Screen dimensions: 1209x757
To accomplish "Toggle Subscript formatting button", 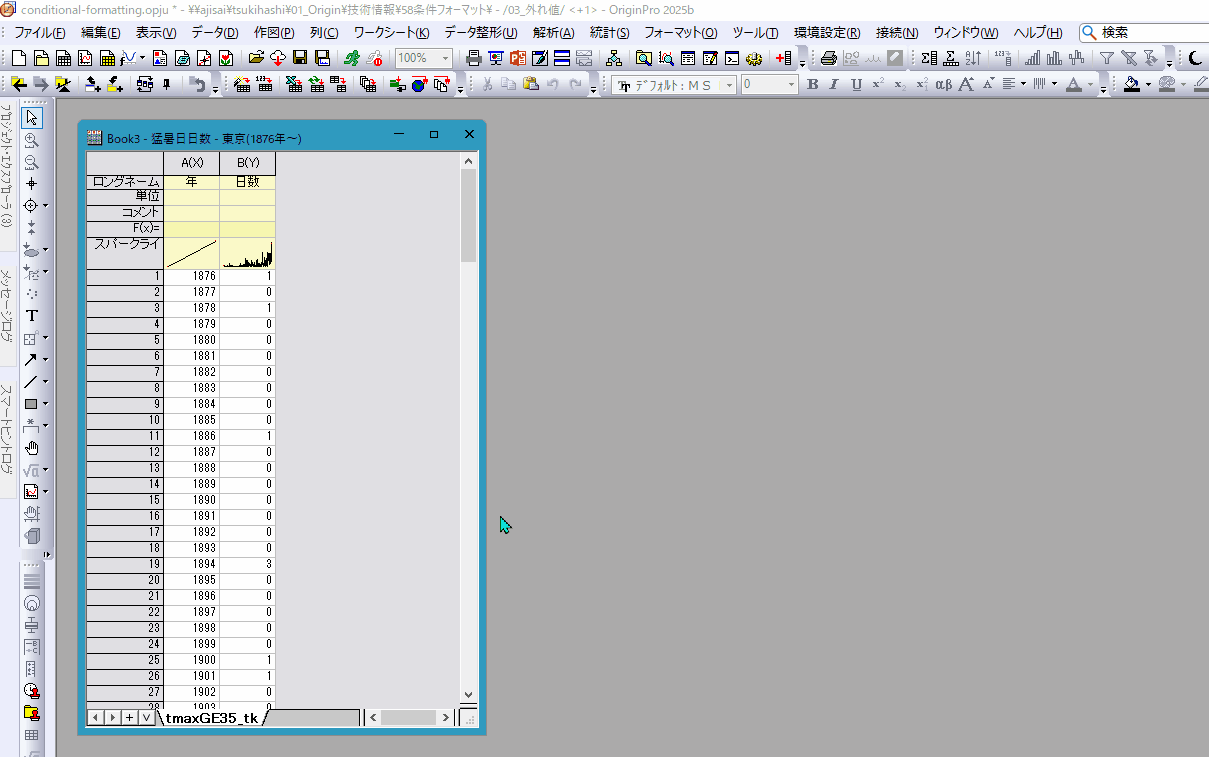I will pyautogui.click(x=900, y=85).
